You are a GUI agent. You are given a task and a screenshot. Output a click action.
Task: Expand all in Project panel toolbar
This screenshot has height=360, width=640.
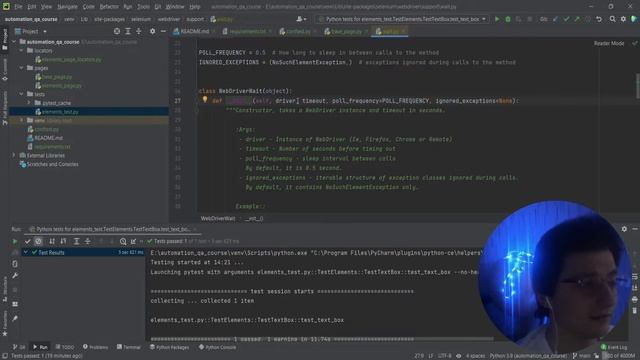(128, 31)
